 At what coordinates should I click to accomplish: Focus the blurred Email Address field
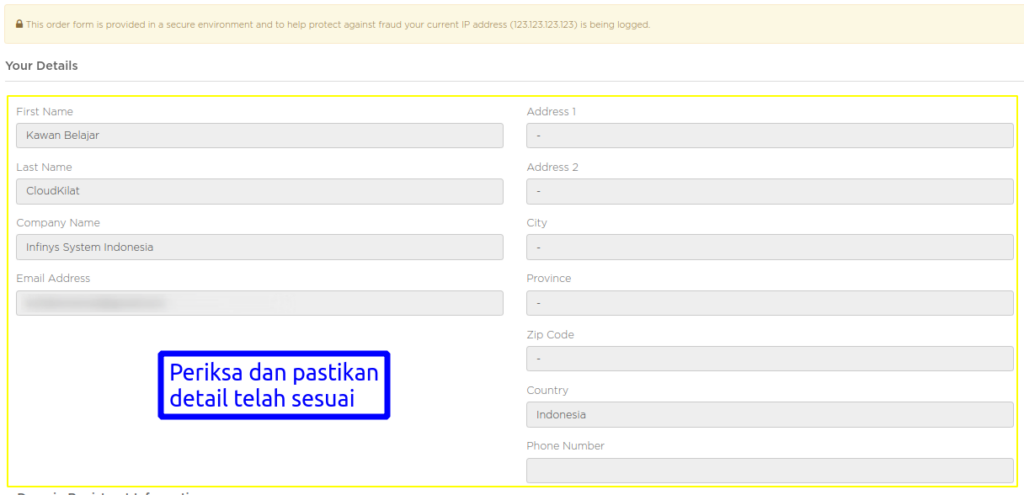click(x=259, y=302)
